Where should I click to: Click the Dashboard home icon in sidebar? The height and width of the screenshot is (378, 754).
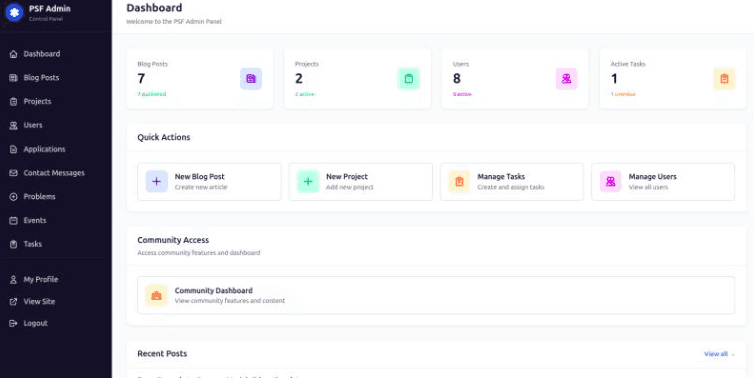pos(13,54)
